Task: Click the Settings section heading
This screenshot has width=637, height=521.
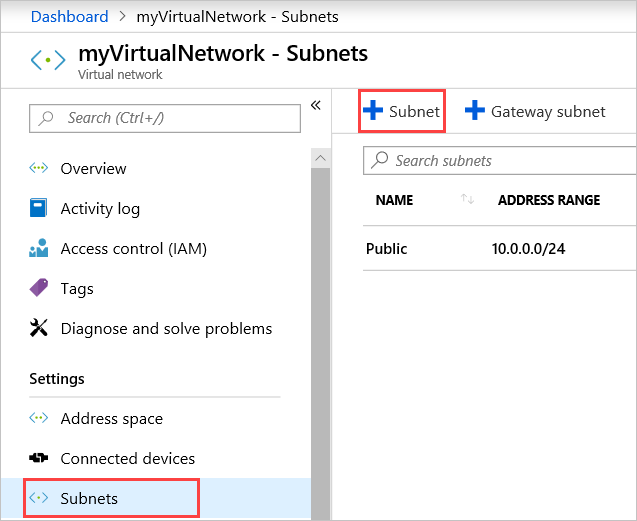Action: pyautogui.click(x=57, y=378)
